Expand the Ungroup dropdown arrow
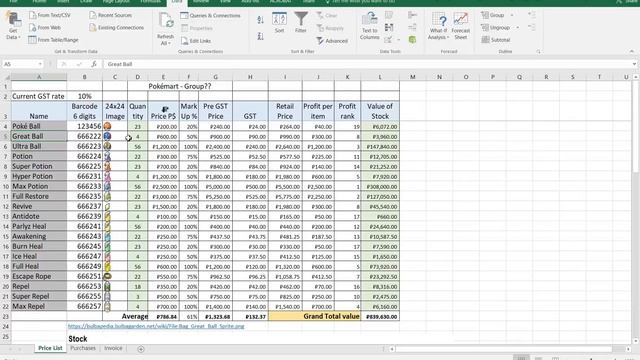640x360 pixels. pos(518,28)
